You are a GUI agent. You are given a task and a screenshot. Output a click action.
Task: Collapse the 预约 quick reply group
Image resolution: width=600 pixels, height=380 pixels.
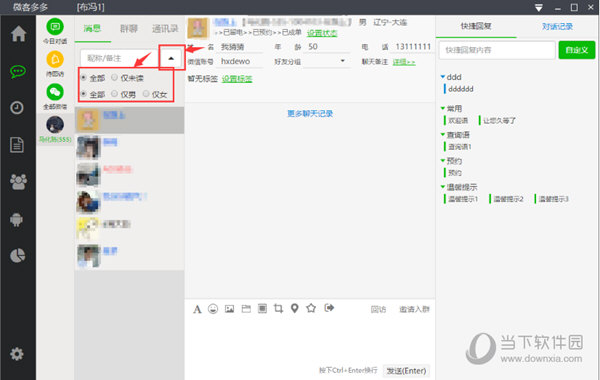(443, 161)
